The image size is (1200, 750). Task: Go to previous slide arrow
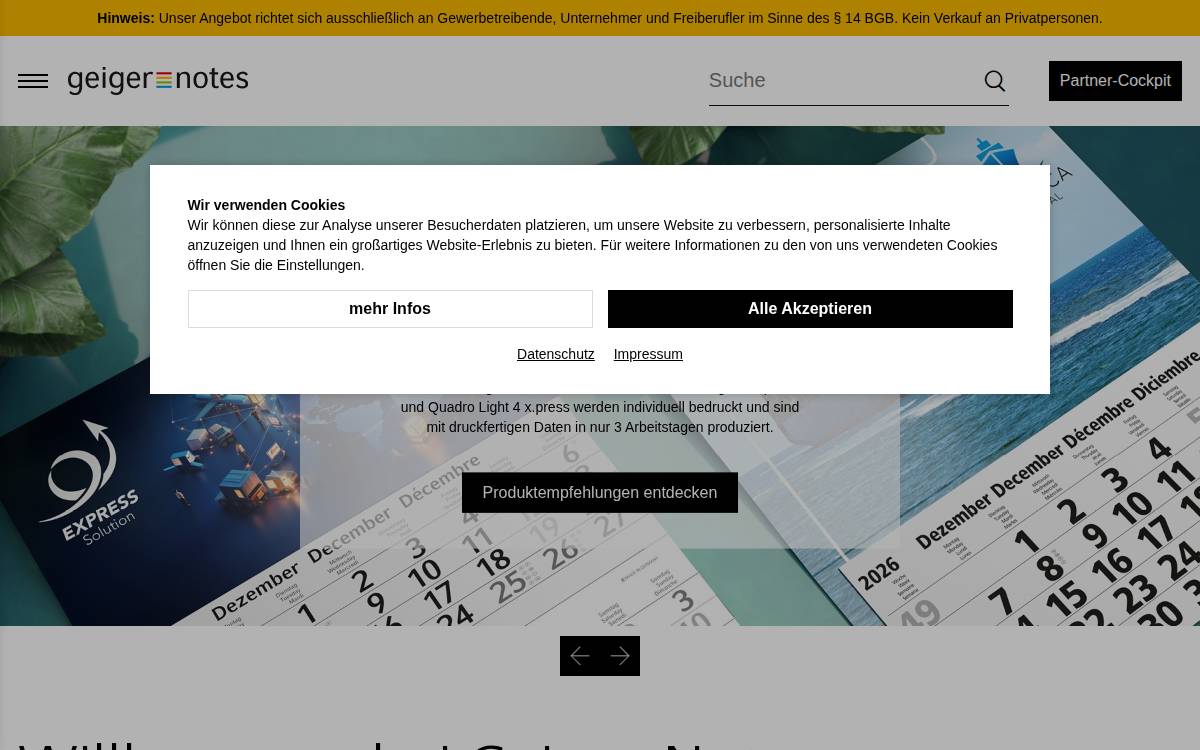click(x=580, y=656)
